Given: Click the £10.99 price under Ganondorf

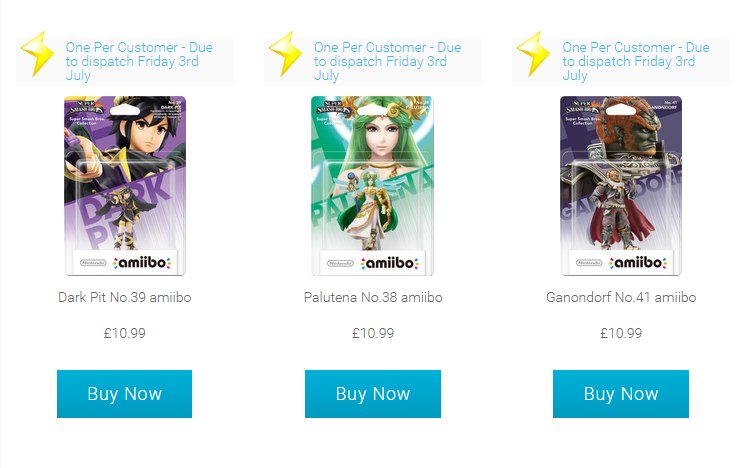Looking at the screenshot, I should (x=621, y=333).
